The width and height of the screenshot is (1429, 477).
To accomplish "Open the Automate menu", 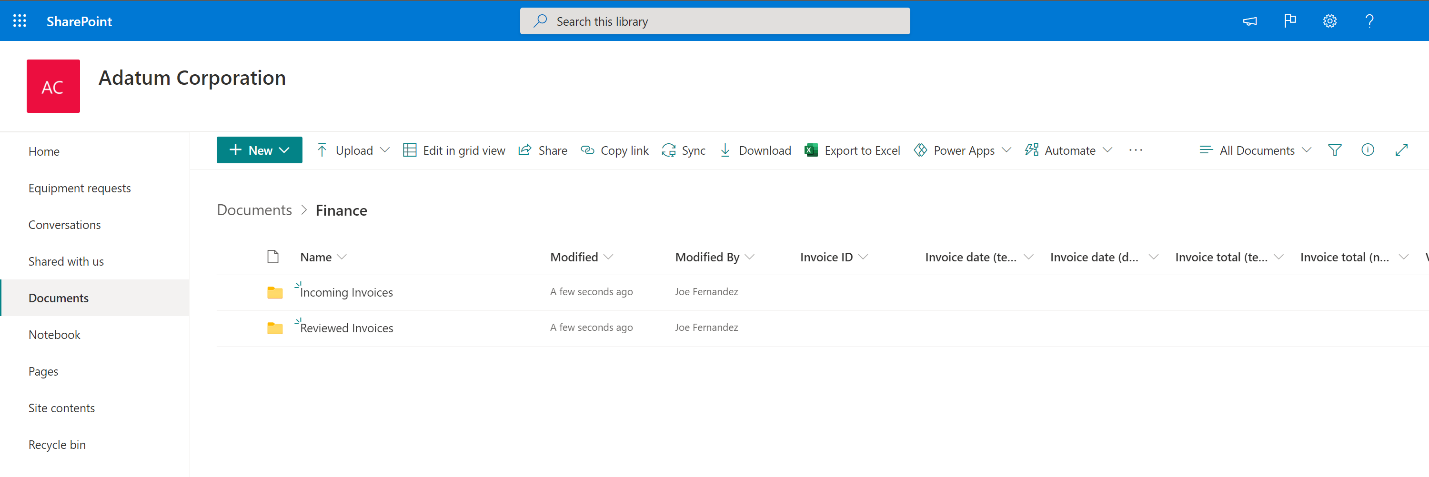I will pos(1069,150).
